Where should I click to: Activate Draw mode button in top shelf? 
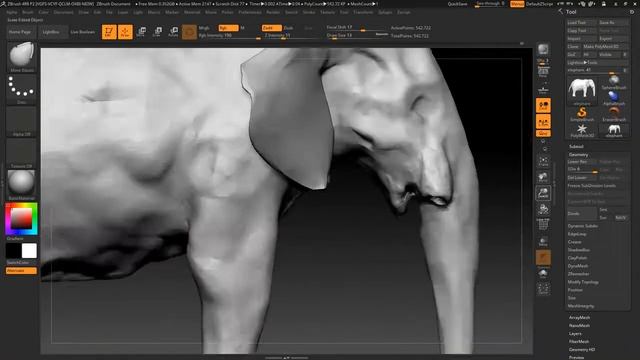click(125, 32)
